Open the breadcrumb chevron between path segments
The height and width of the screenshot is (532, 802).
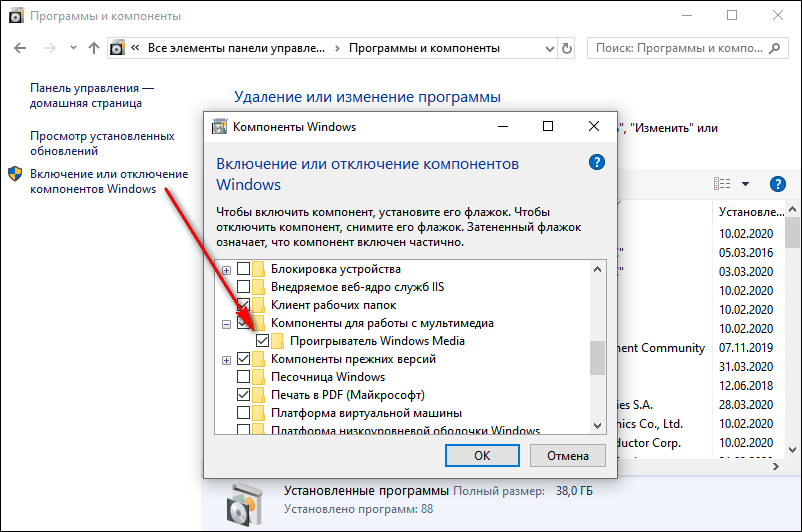pos(337,49)
